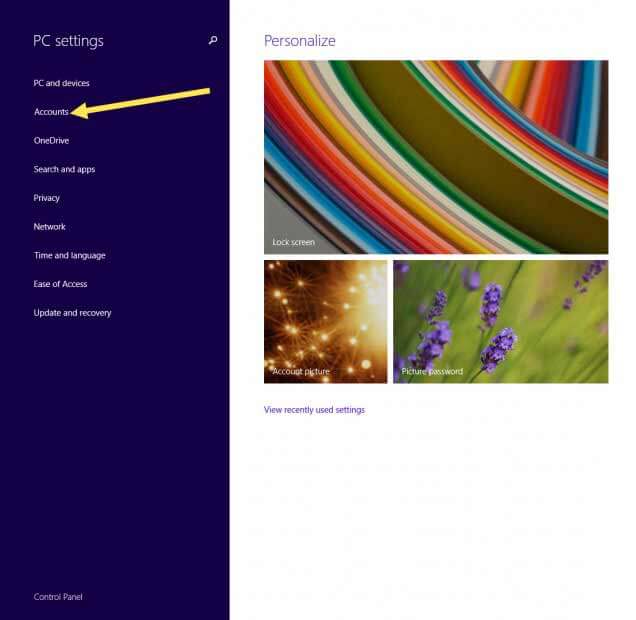Click the Lock screen tile
Image resolution: width=636 pixels, height=620 pixels.
[x=436, y=157]
